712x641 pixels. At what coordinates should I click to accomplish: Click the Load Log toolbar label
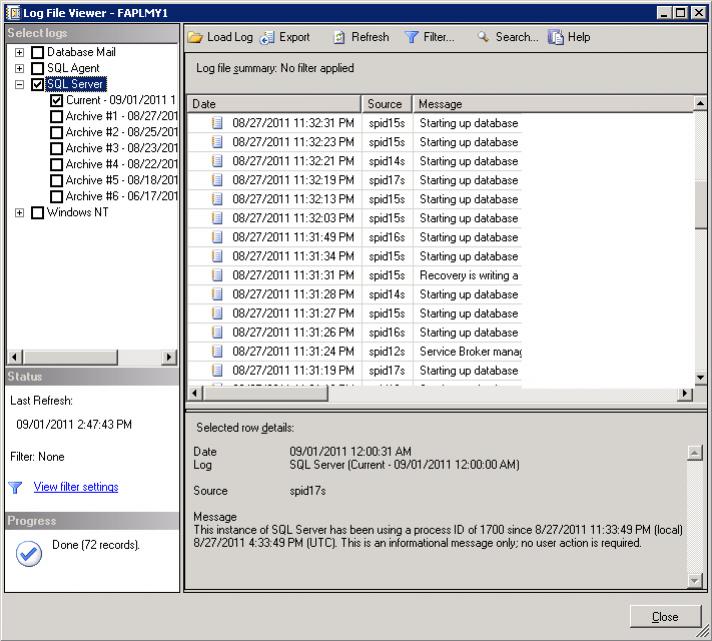[x=230, y=37]
